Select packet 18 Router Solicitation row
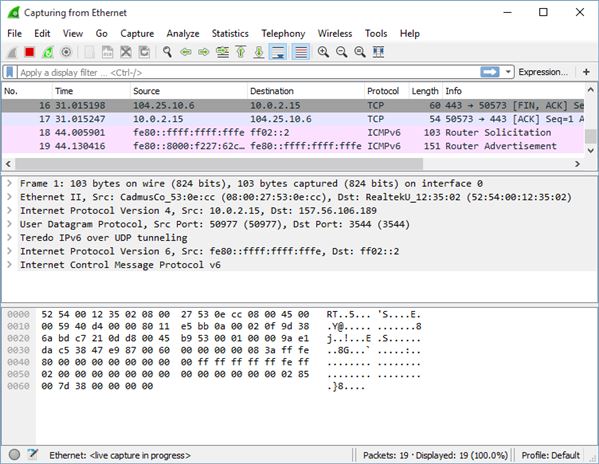599x464 pixels. (293, 133)
